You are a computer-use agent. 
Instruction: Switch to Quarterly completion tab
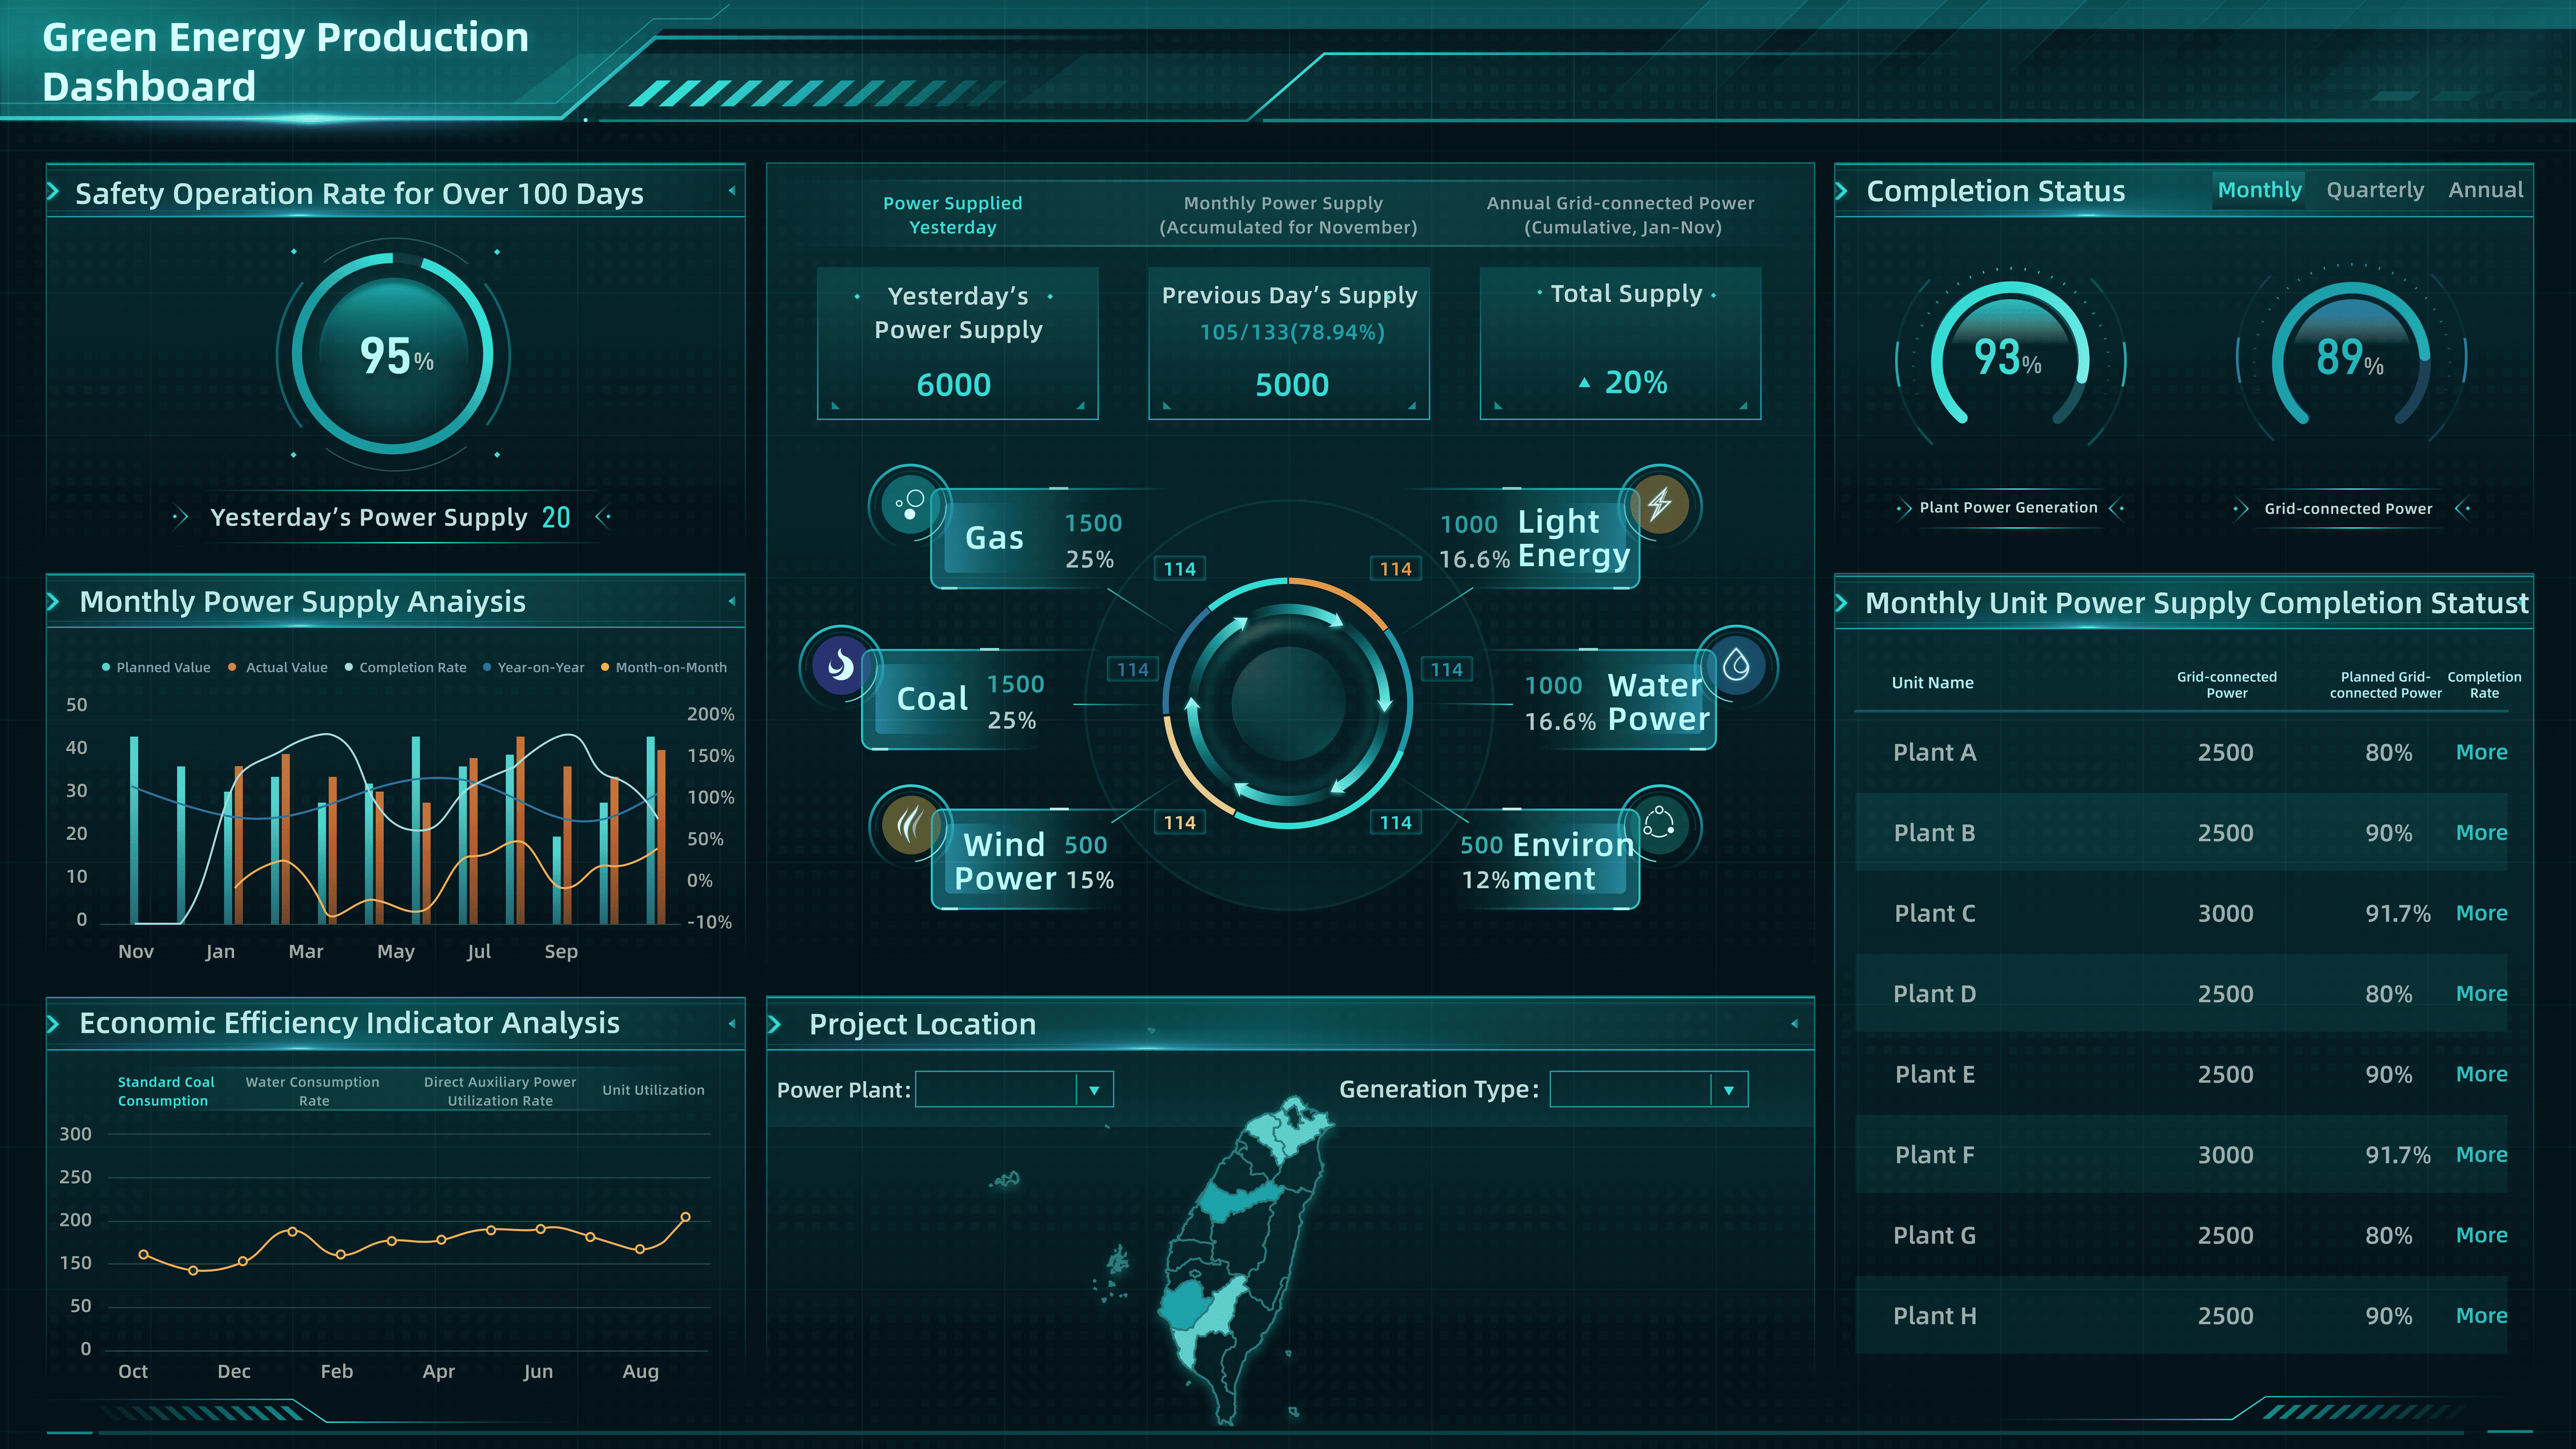coord(2375,190)
